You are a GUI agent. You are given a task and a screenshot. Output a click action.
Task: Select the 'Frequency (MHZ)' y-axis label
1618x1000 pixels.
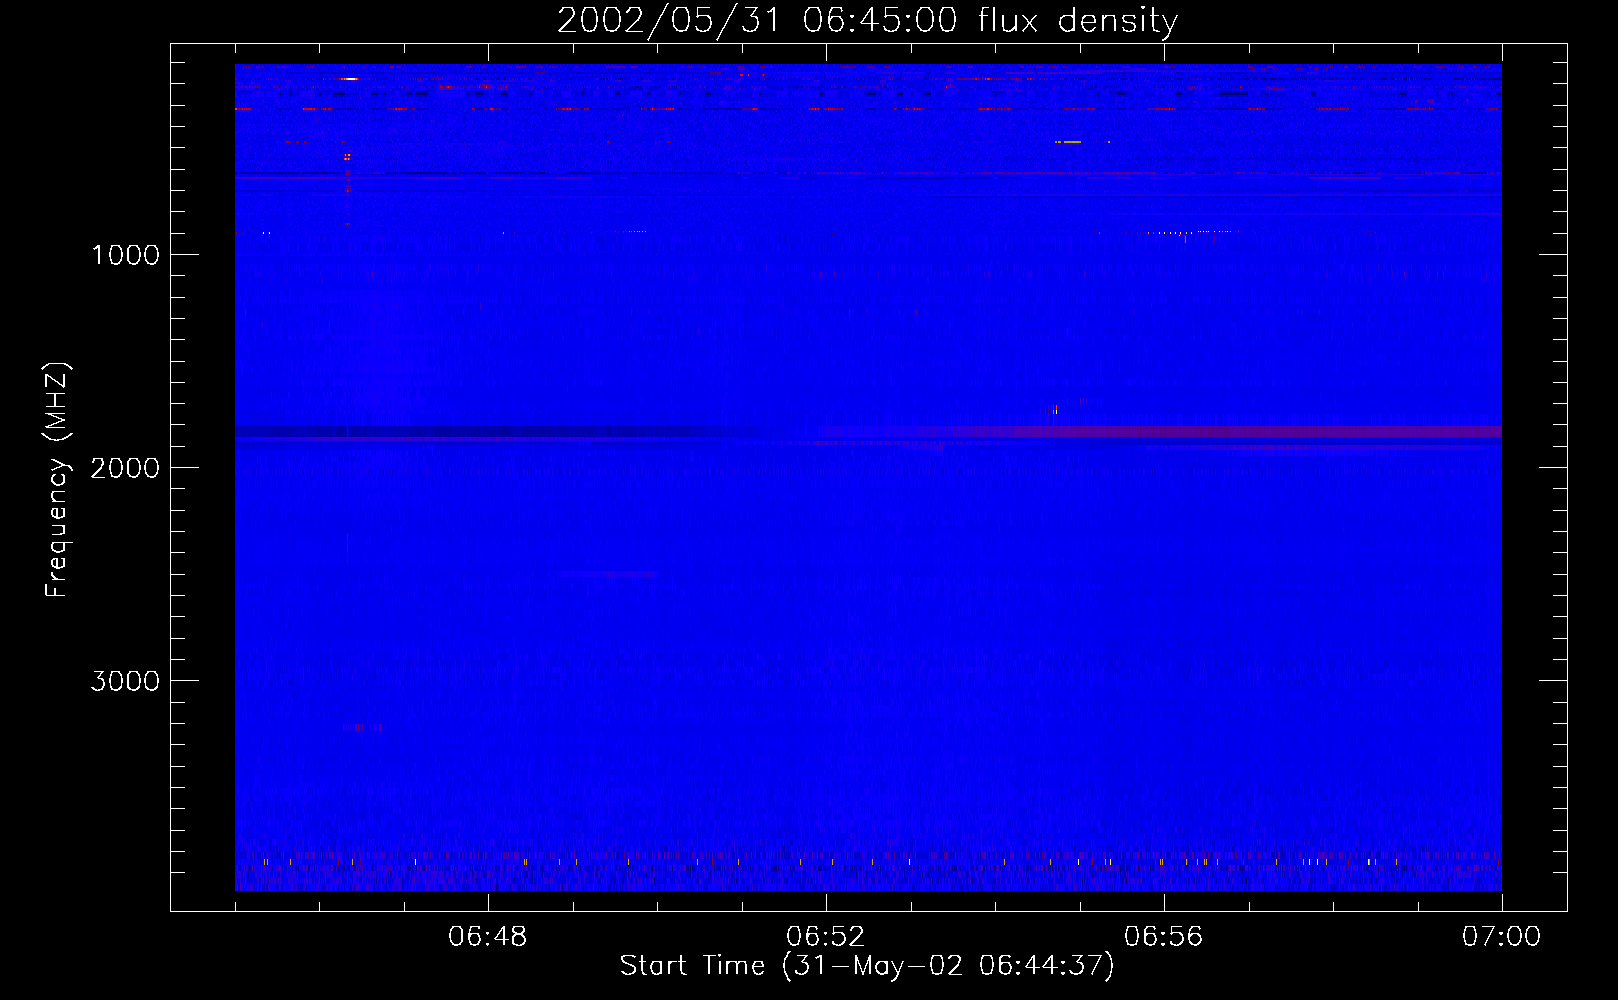tap(58, 480)
